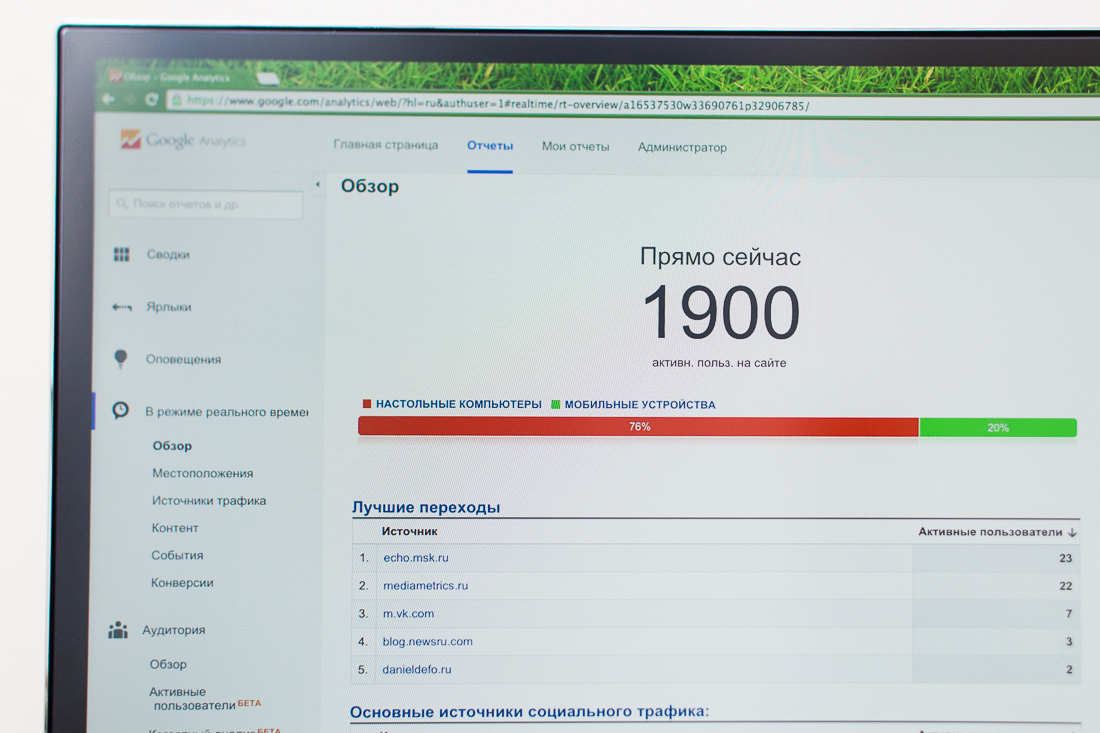Open Конверсии report
Viewport: 1100px width, 733px height.
coord(182,583)
